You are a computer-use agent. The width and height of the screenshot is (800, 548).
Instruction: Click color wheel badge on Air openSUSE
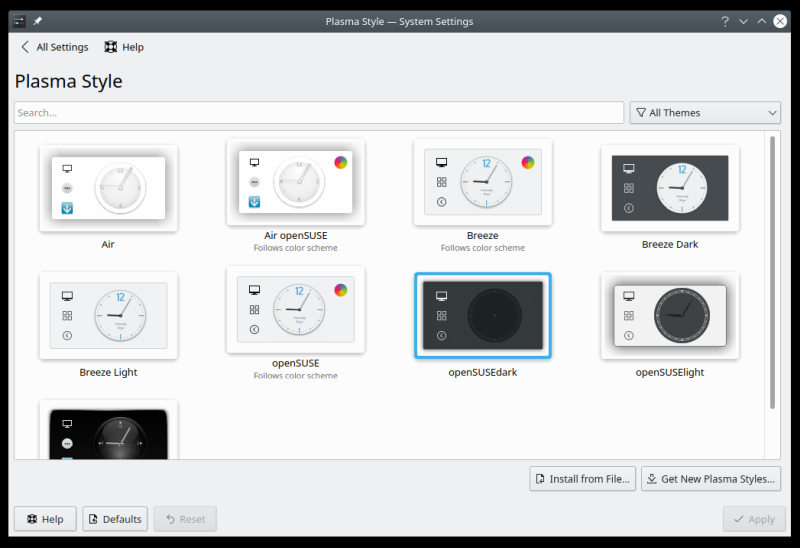pyautogui.click(x=341, y=162)
